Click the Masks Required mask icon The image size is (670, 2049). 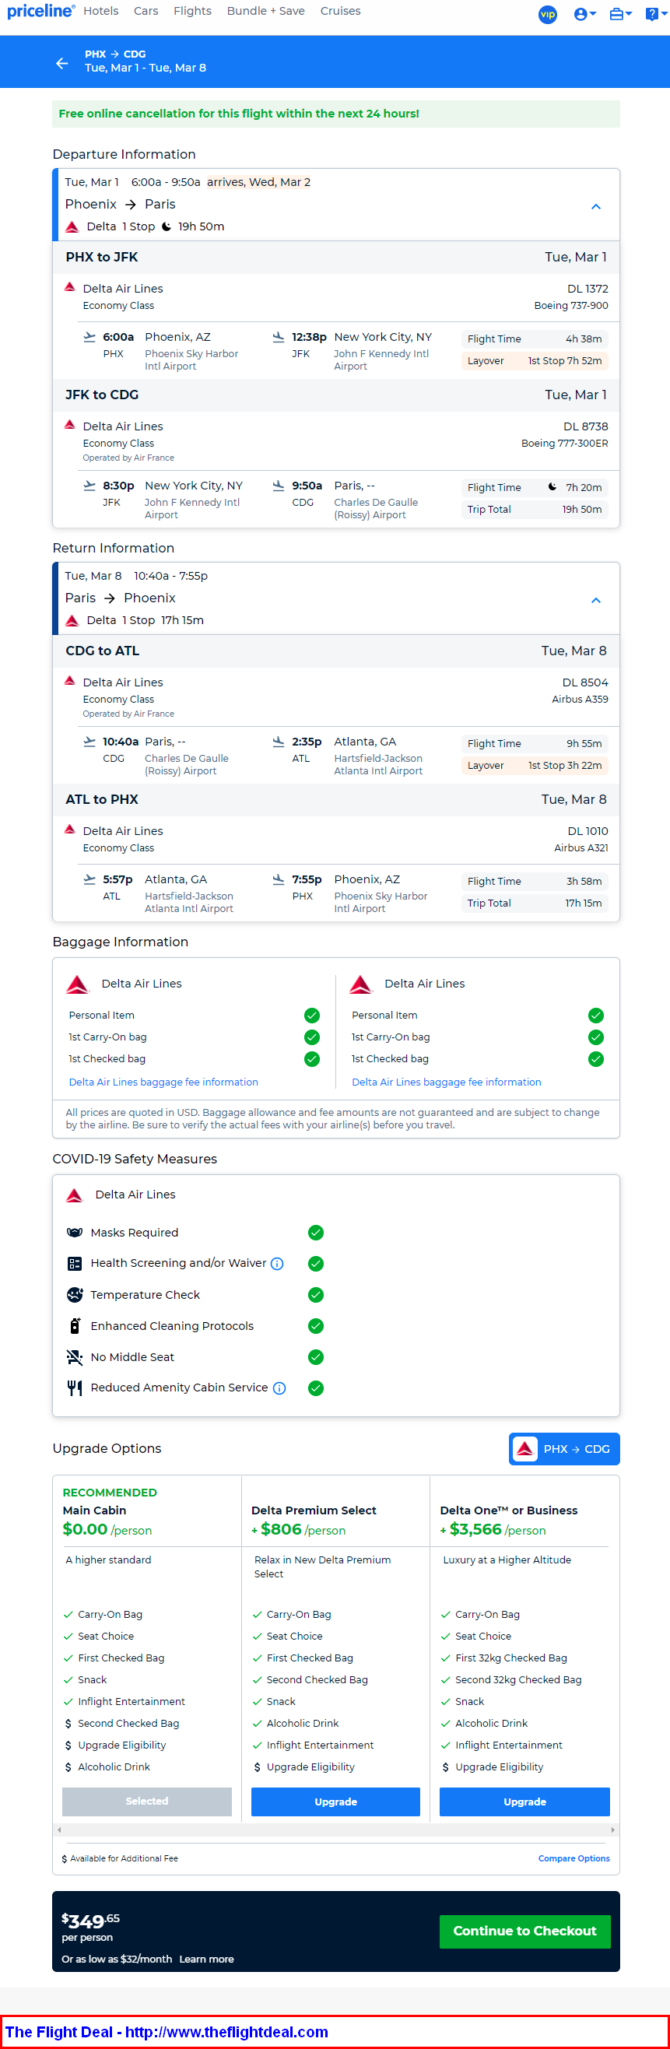pyautogui.click(x=74, y=1233)
